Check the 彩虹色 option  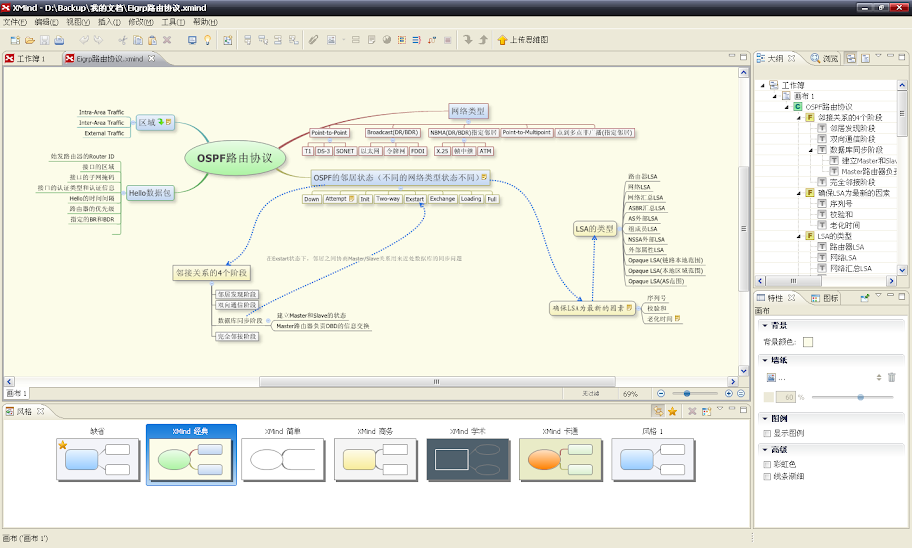(767, 464)
